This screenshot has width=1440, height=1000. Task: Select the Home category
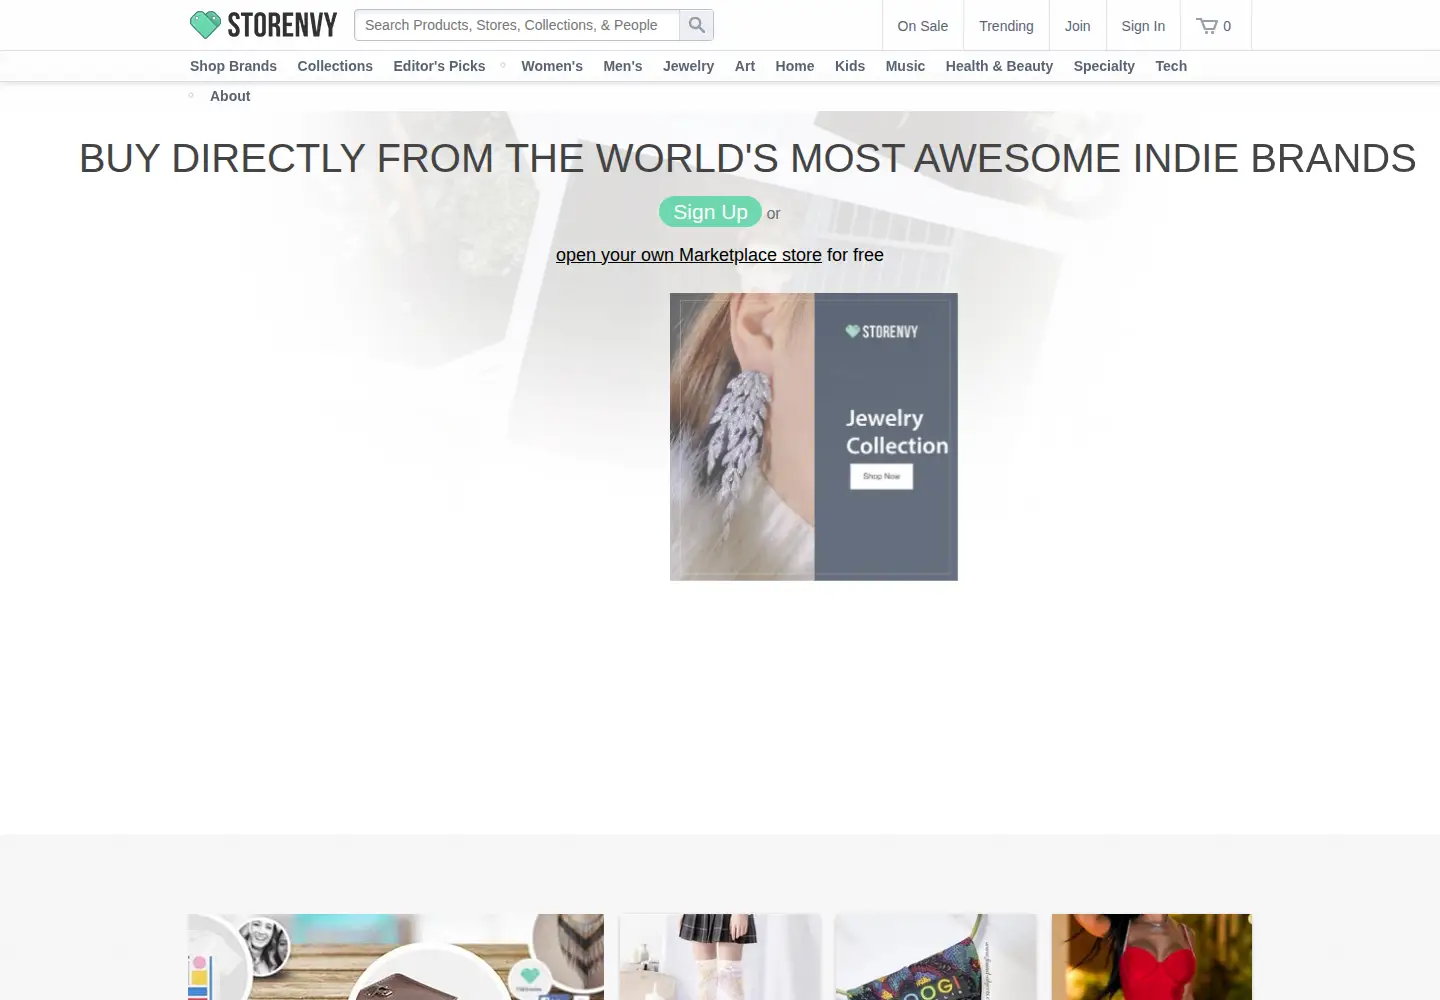tap(795, 66)
